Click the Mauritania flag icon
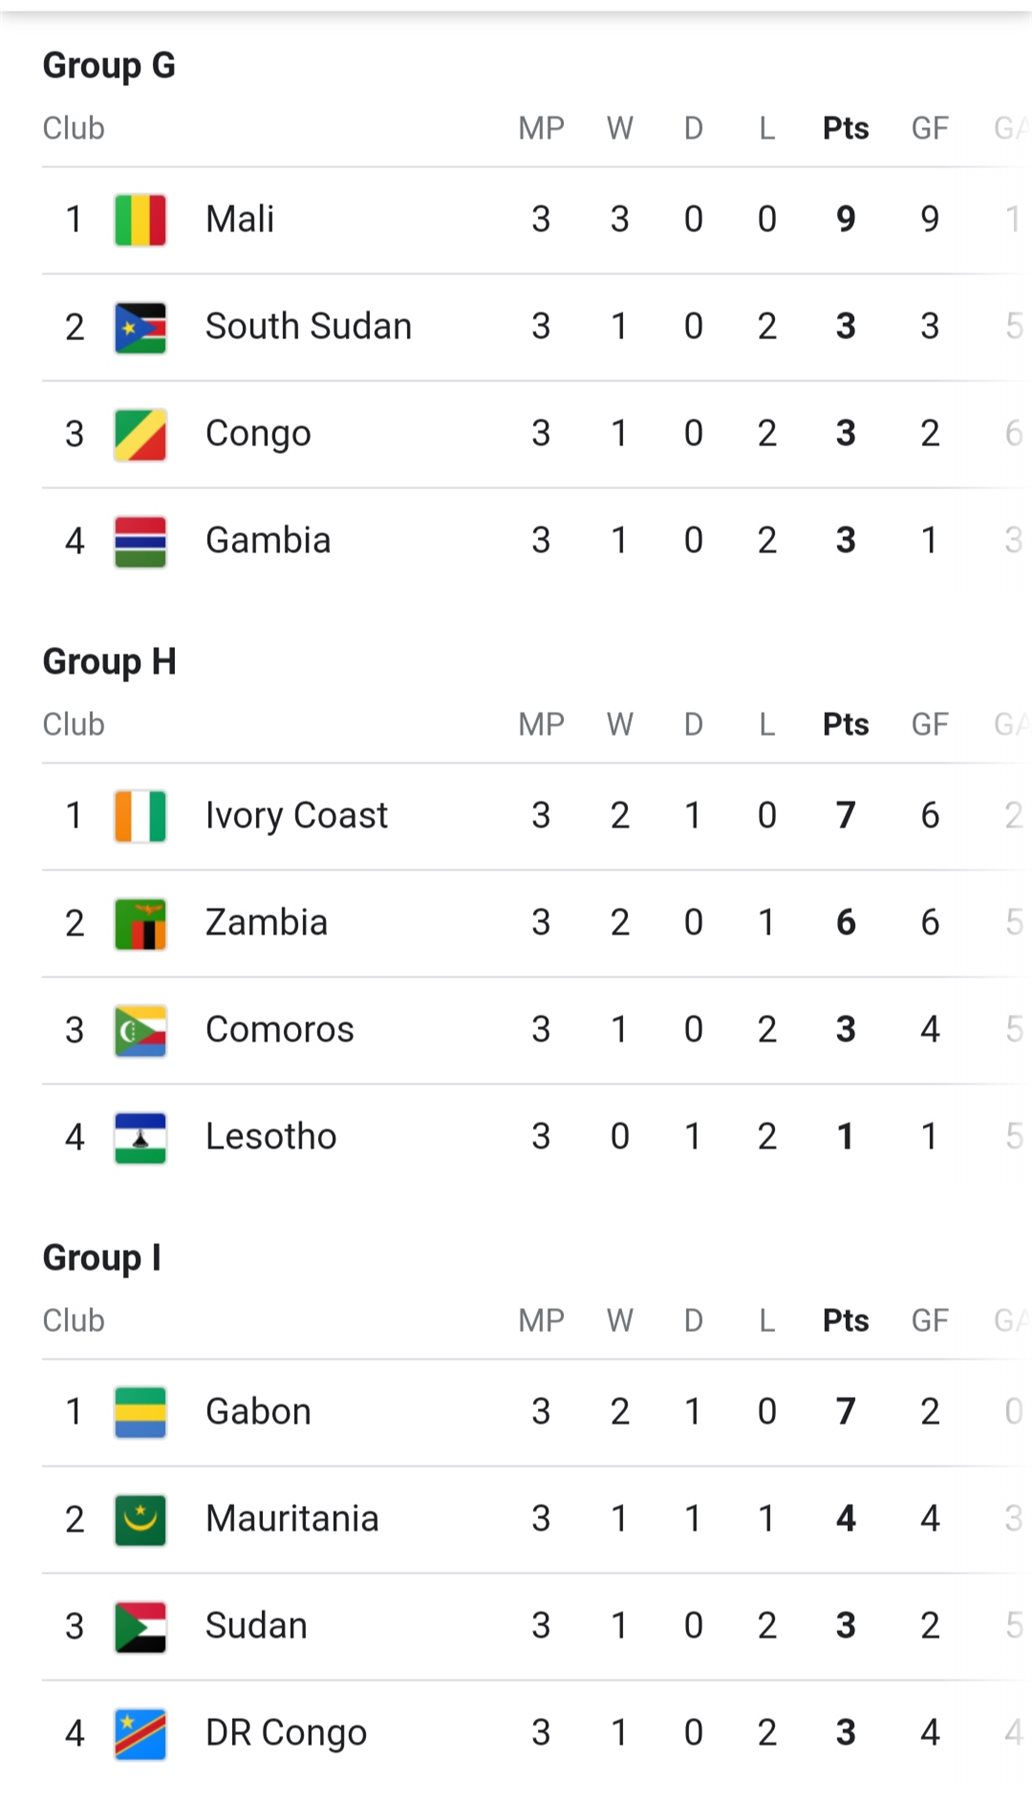The height and width of the screenshot is (1800, 1032). tap(140, 1519)
